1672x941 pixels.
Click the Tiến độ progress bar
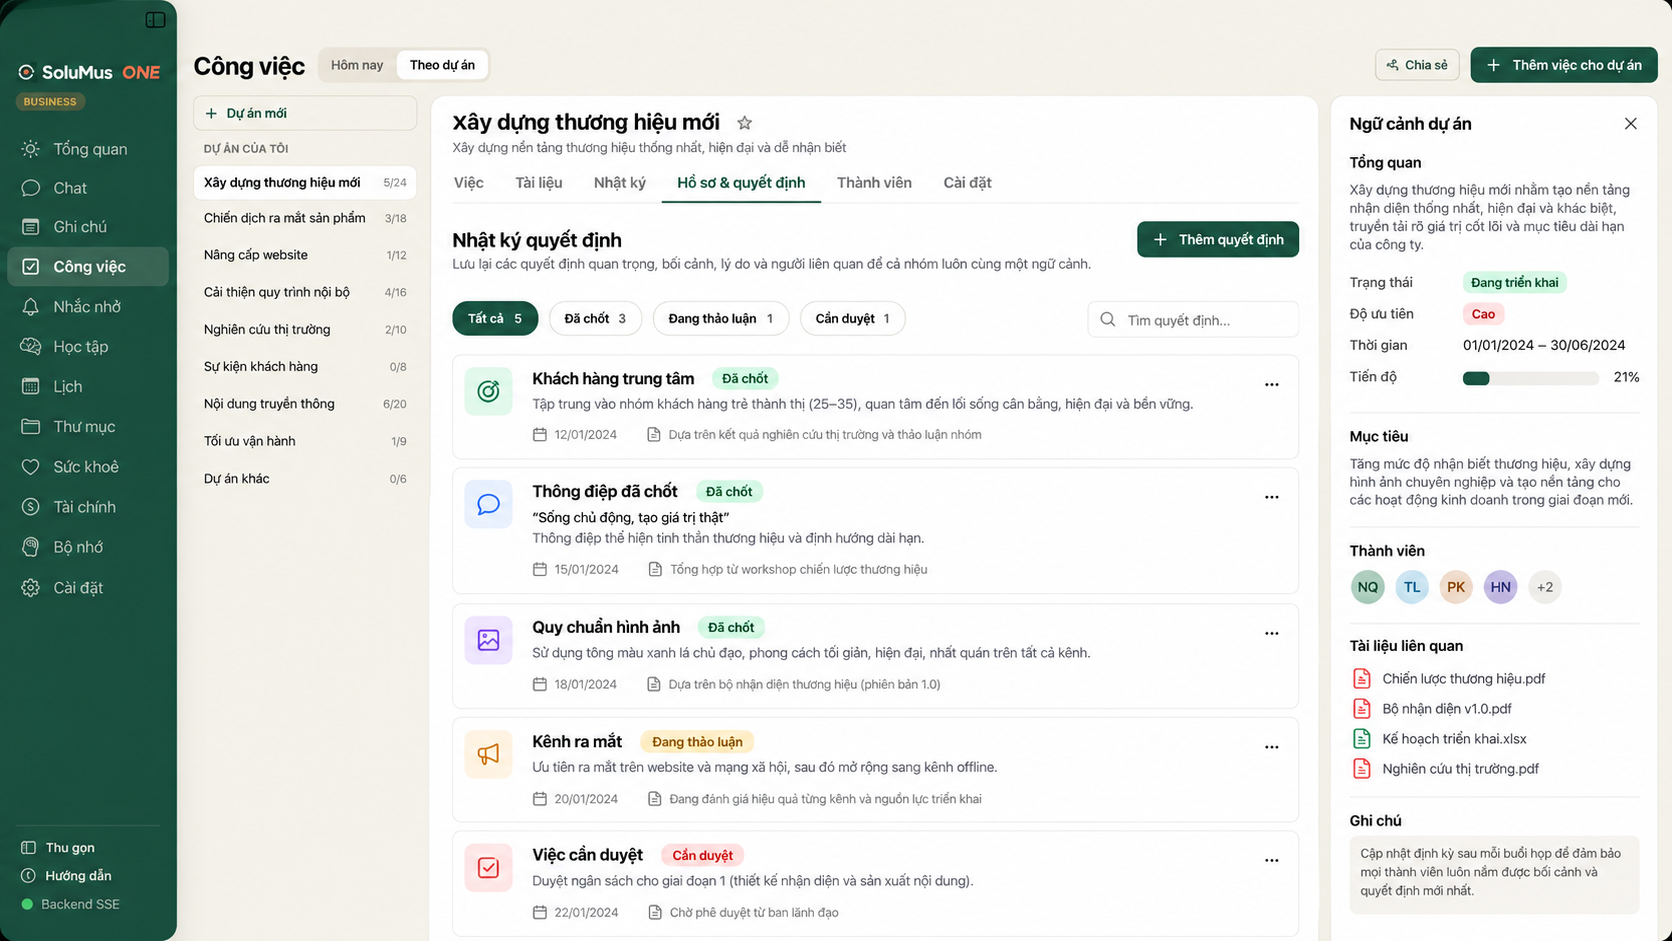click(x=1530, y=378)
